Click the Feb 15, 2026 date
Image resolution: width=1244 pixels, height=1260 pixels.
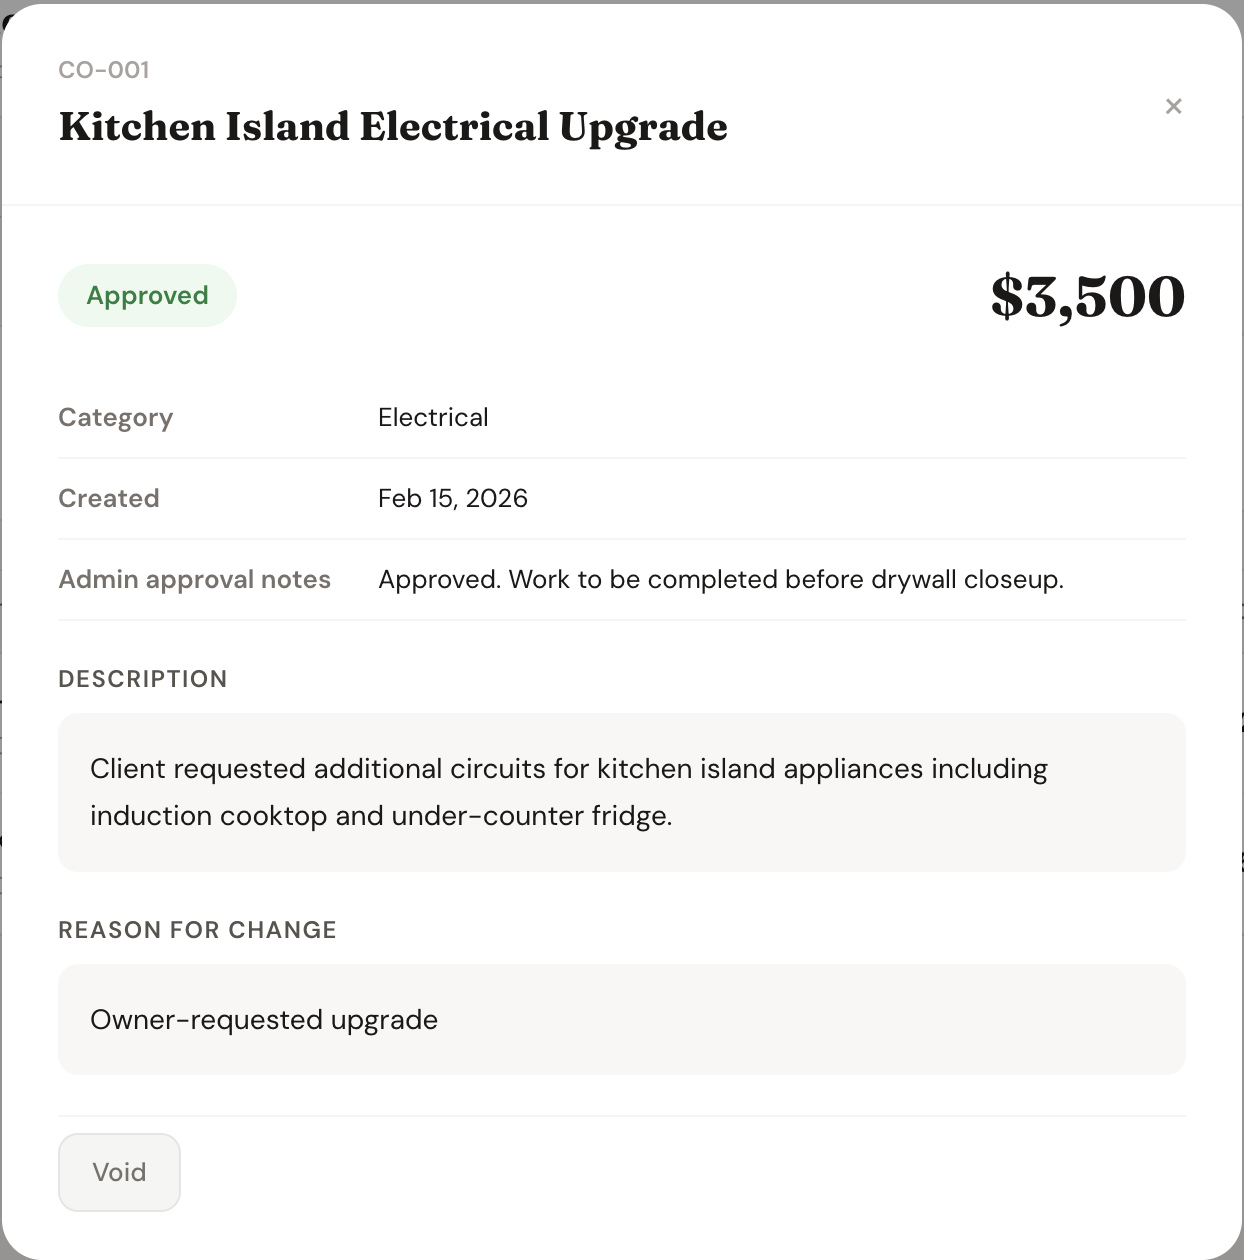452,499
